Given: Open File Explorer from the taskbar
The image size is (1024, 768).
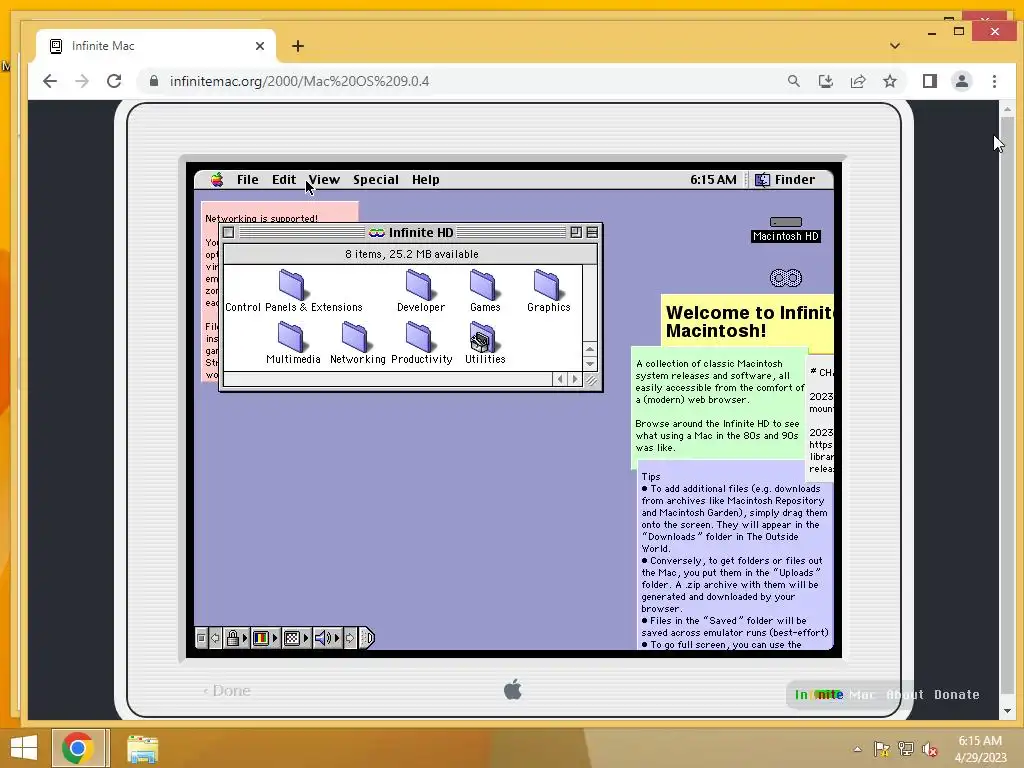Looking at the screenshot, I should [142, 748].
